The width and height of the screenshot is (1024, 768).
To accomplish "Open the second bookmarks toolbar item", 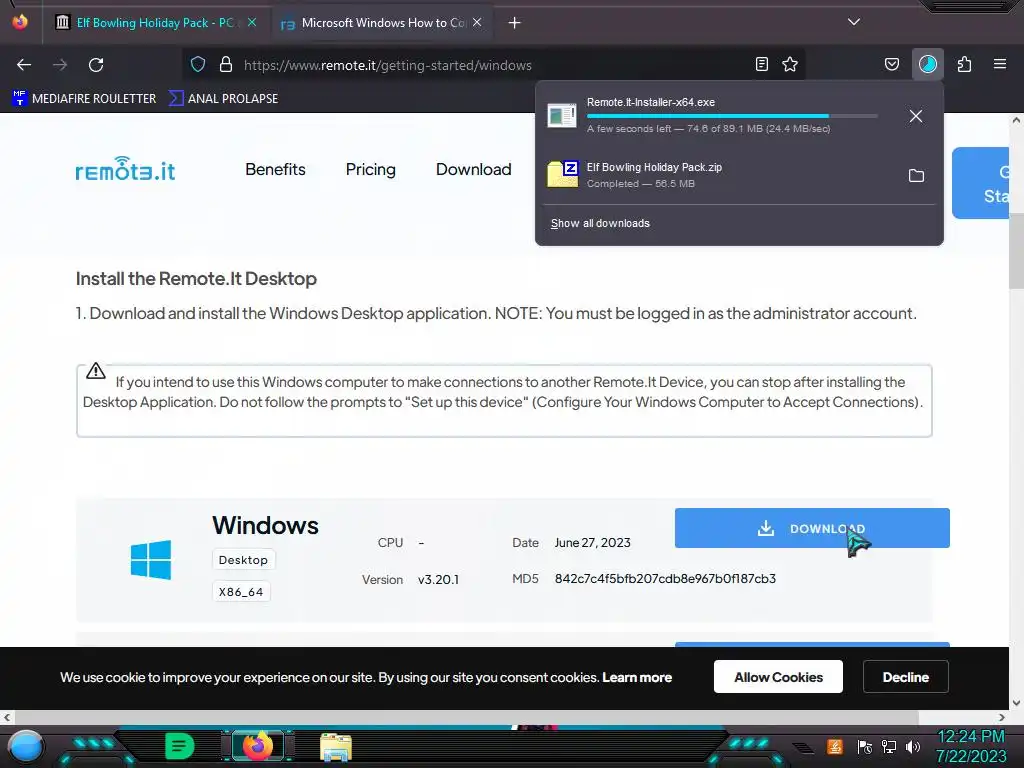I will pyautogui.click(x=223, y=99).
